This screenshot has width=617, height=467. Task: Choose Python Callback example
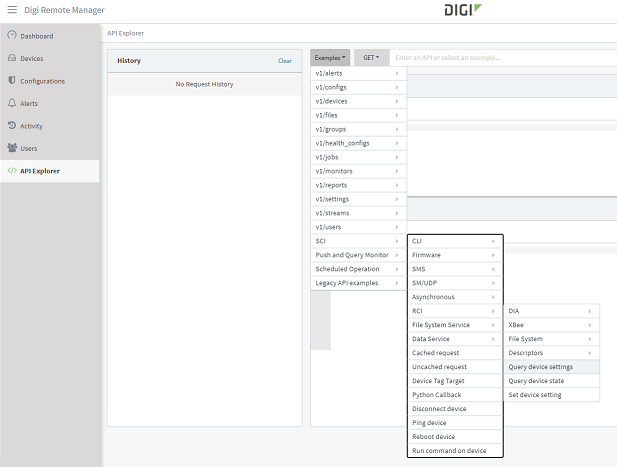455,395
